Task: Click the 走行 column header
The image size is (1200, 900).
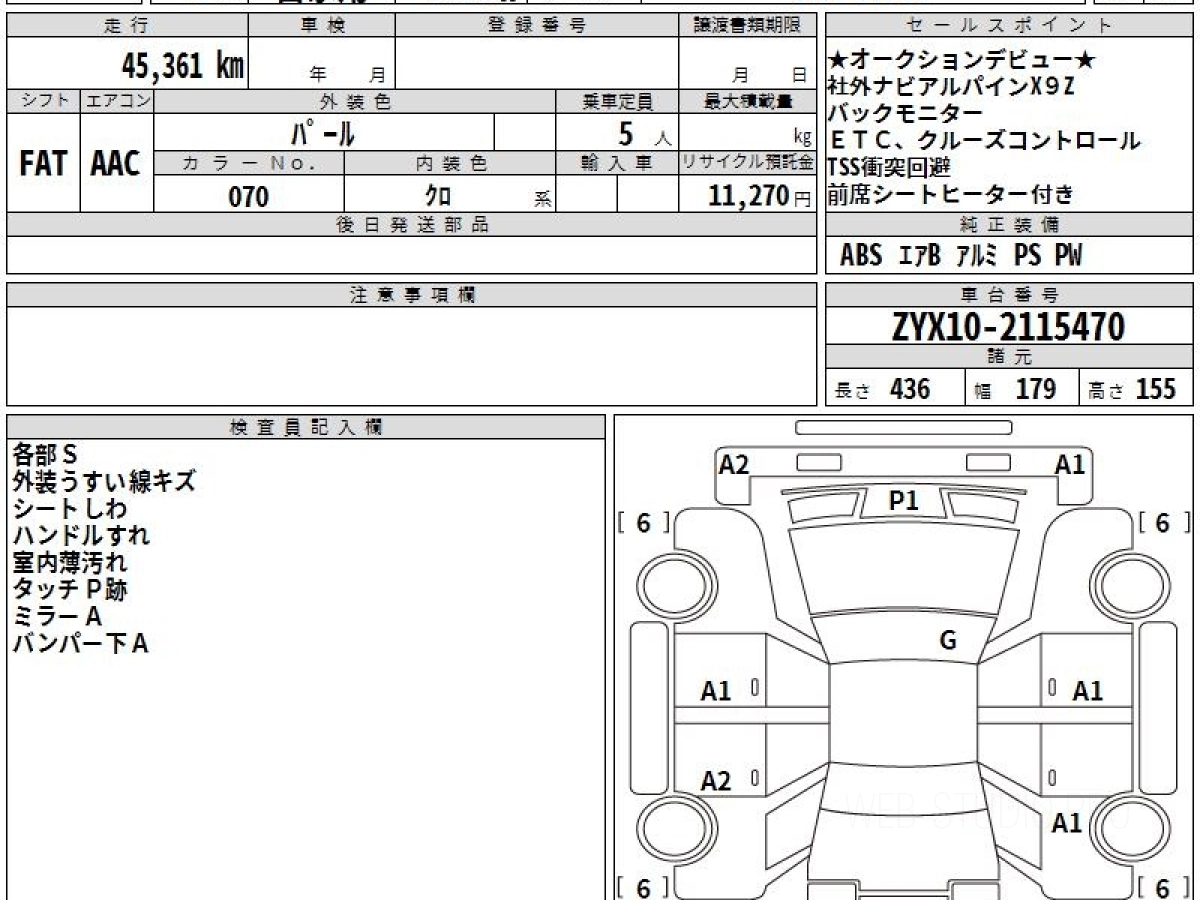Action: (127, 26)
